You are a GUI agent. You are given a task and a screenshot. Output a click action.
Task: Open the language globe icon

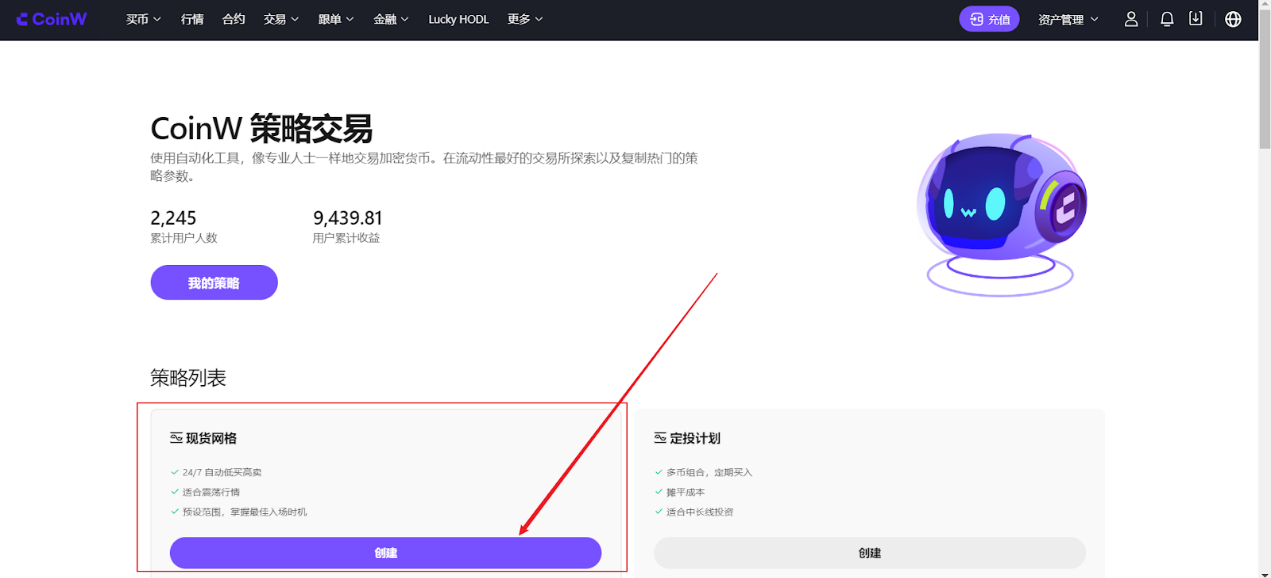(1233, 19)
